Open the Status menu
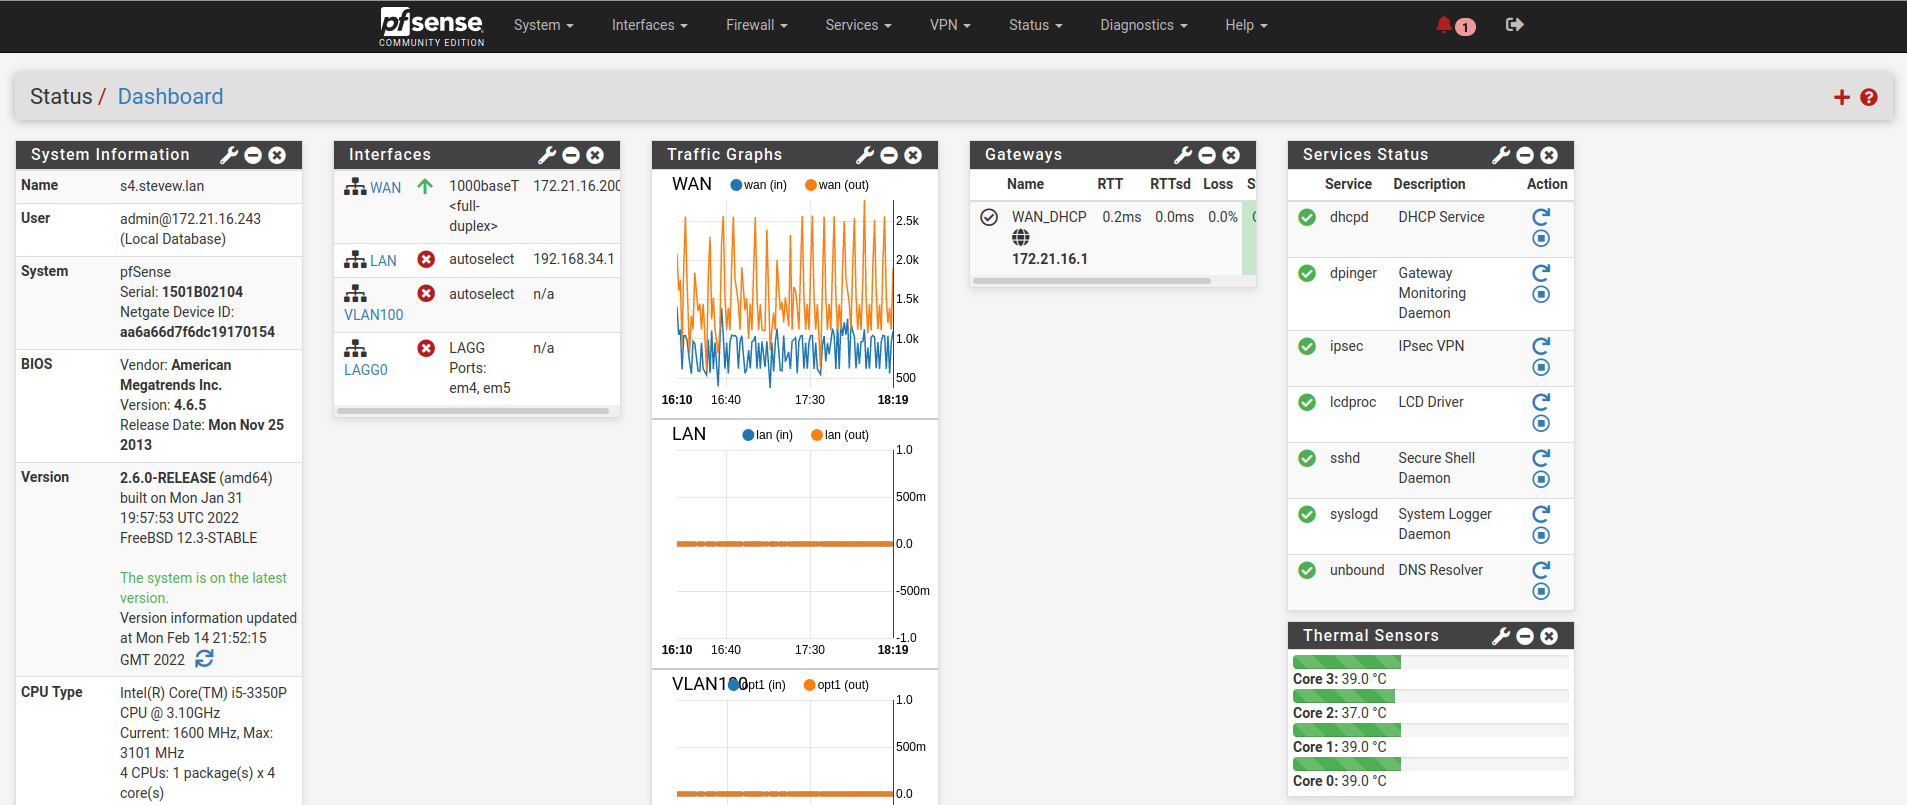 point(1036,25)
